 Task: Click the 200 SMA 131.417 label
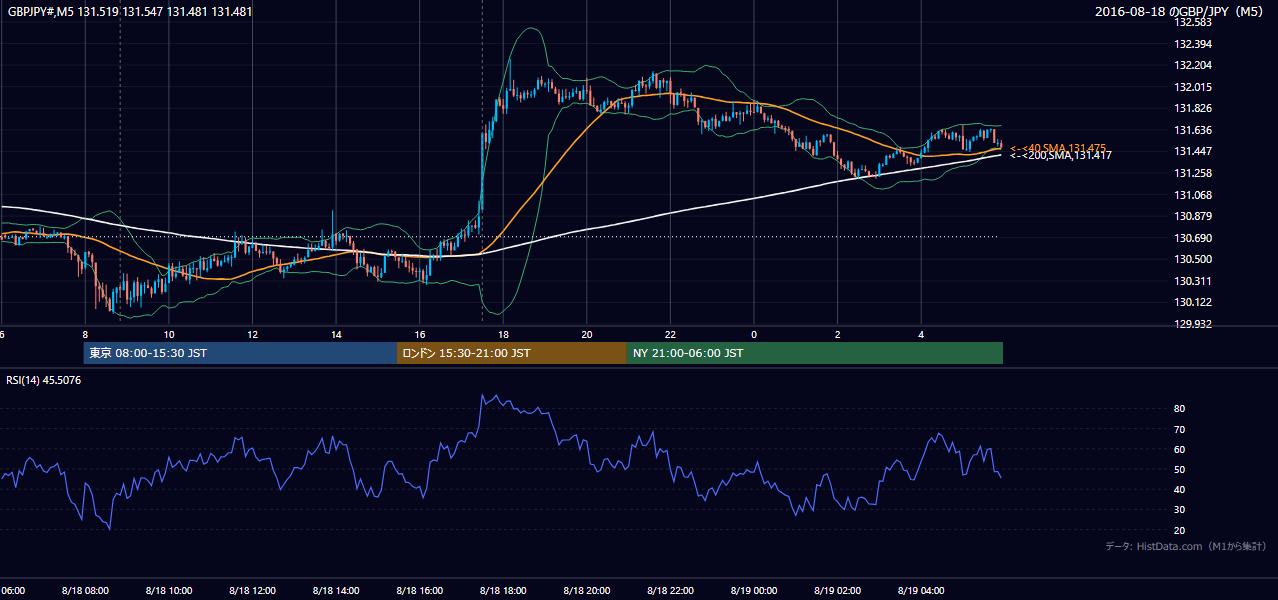click(1060, 155)
